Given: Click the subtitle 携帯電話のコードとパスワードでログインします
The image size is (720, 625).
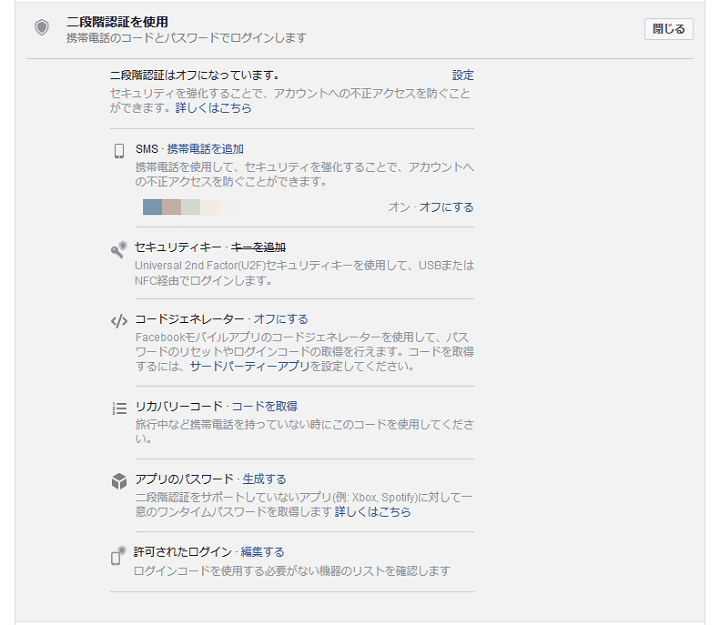Looking at the screenshot, I should pyautogui.click(x=186, y=38).
